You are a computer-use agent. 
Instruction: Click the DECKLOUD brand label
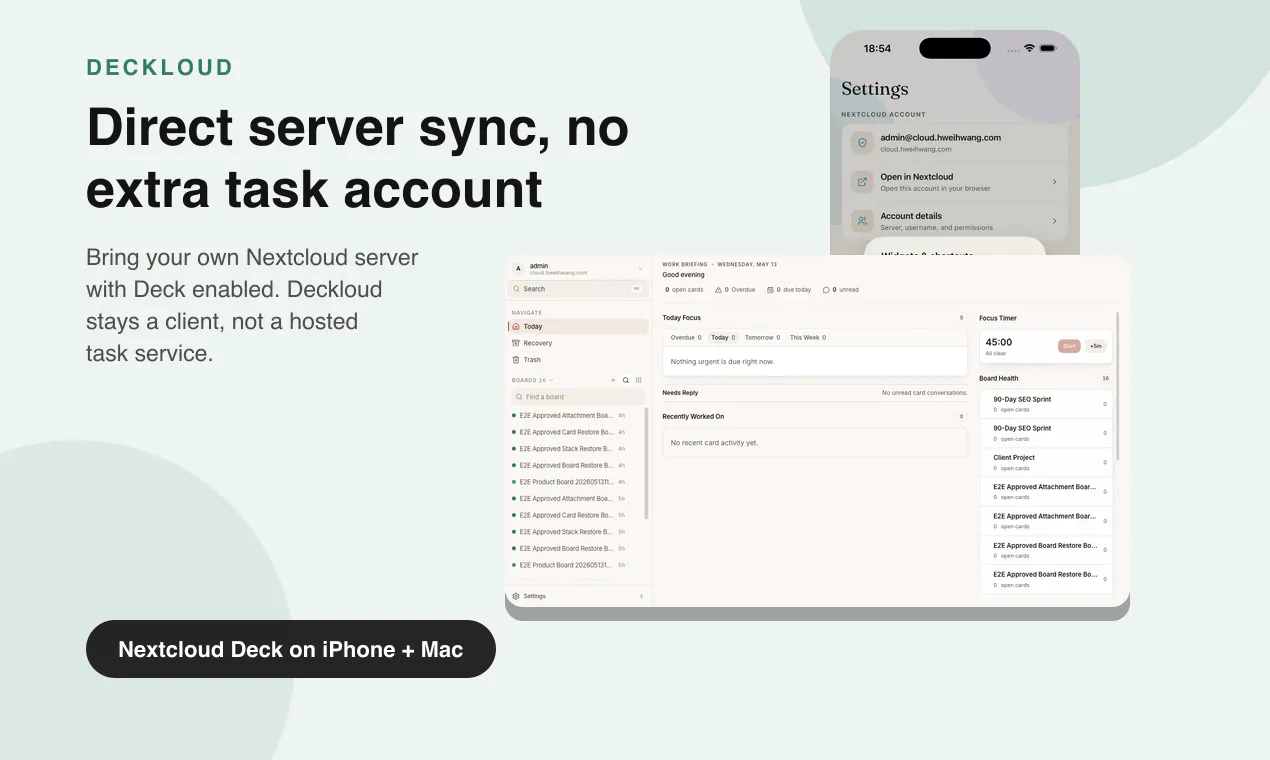point(160,68)
